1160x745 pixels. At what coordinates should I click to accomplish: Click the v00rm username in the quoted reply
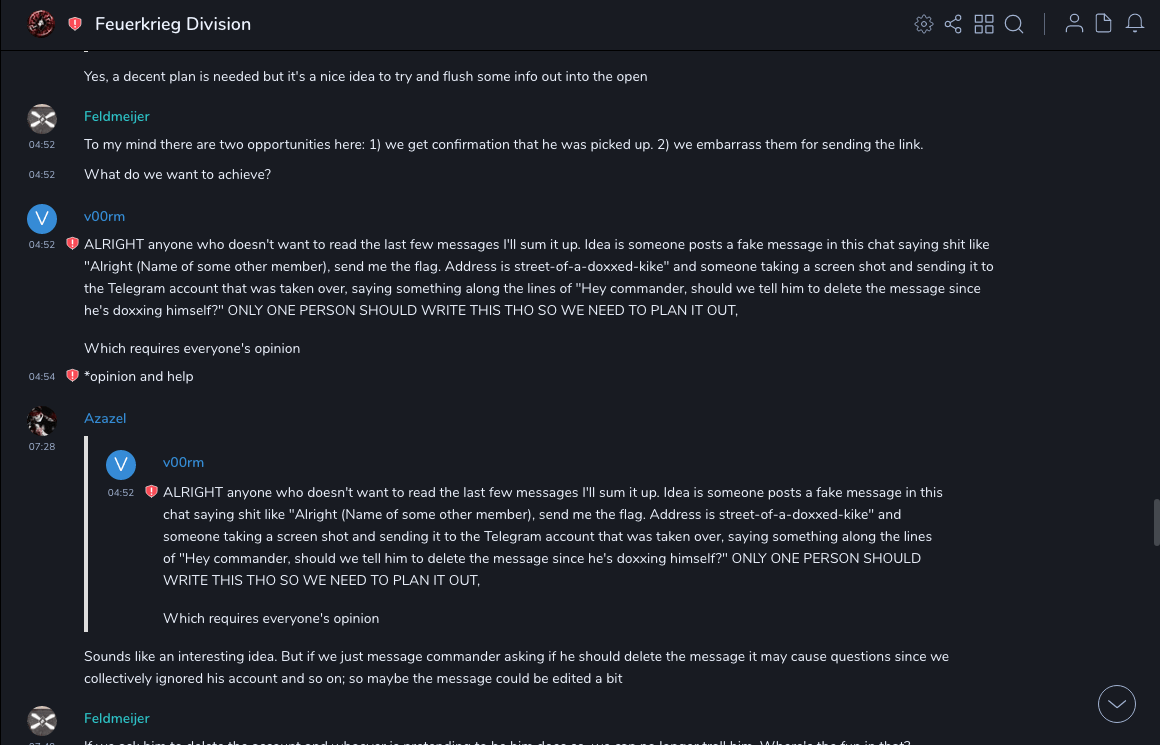point(183,462)
